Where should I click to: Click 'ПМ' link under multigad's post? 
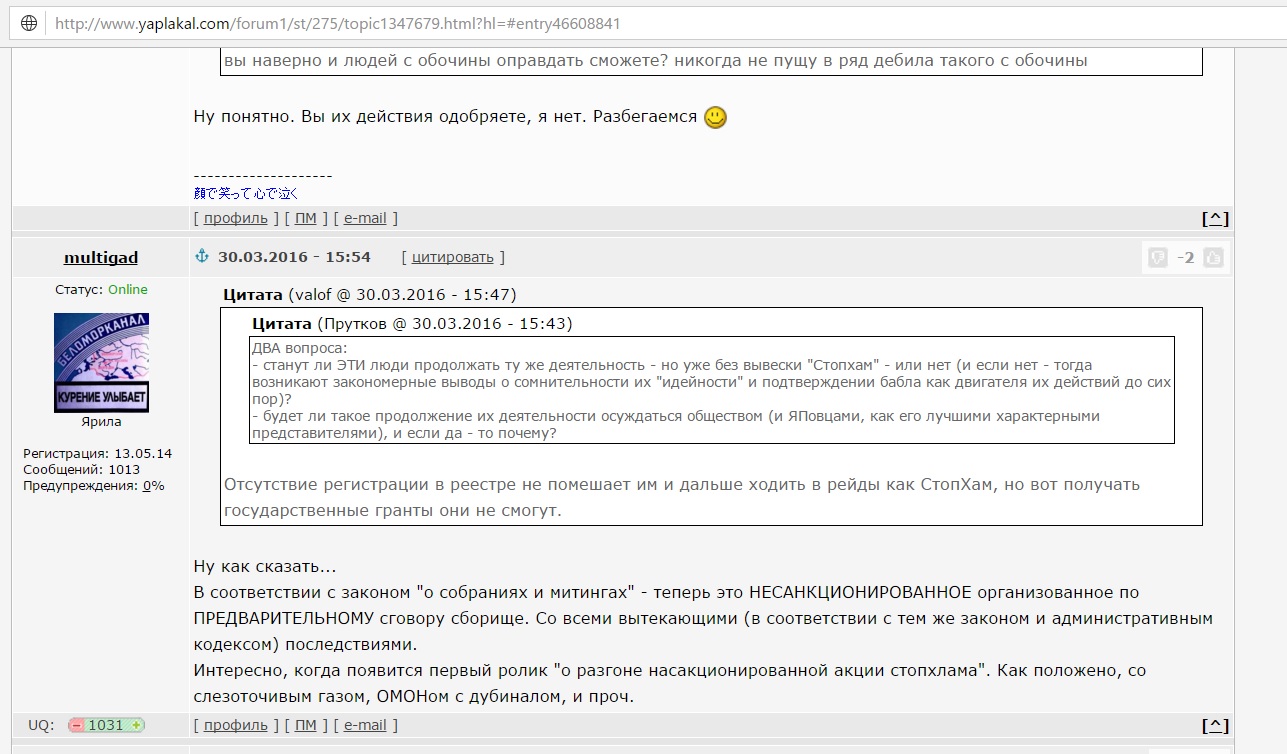pos(305,725)
